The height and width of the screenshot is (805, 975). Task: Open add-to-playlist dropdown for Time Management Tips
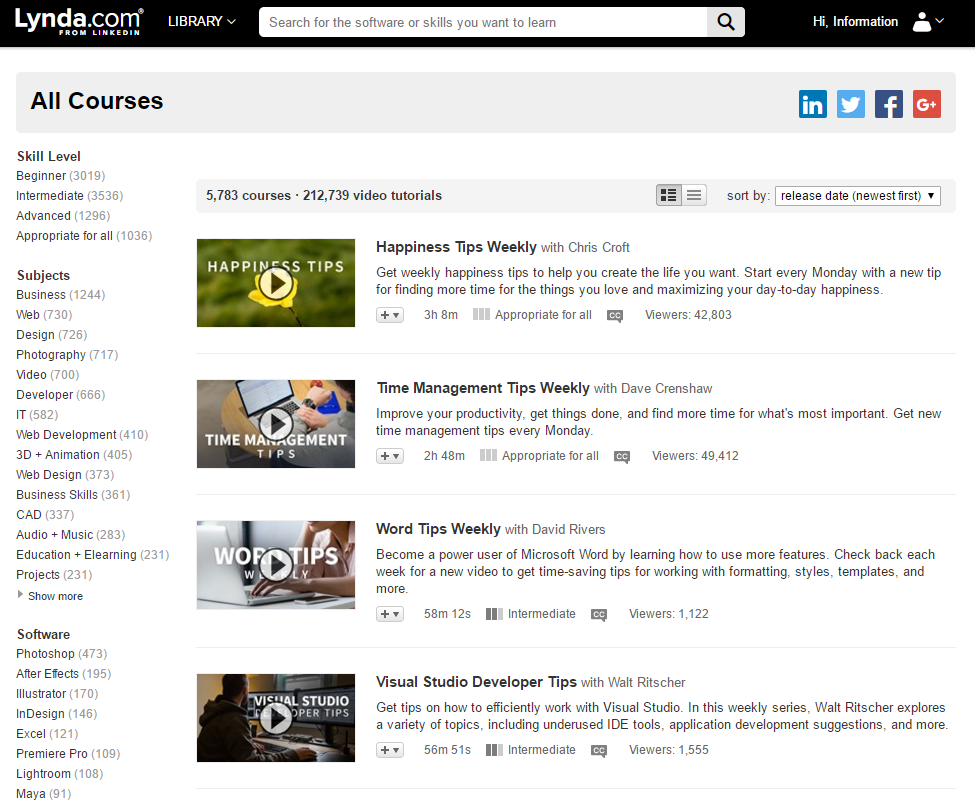390,456
